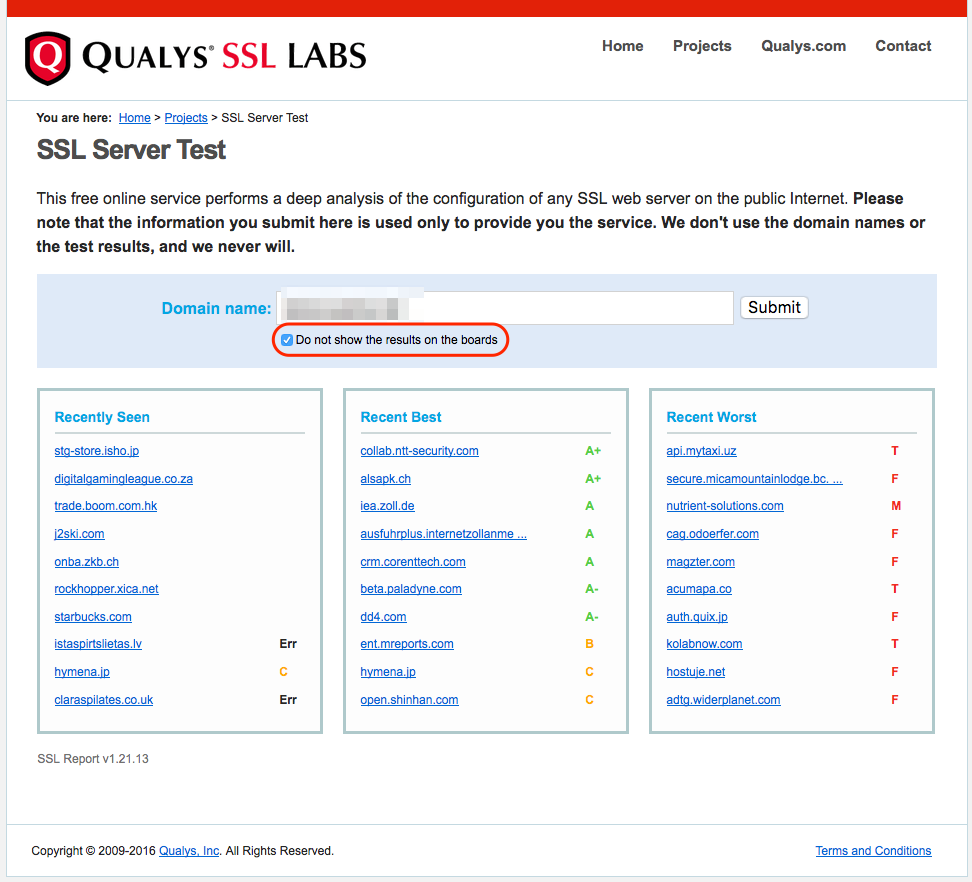Open api.mytaxi.uz in Recent Worst
The height and width of the screenshot is (882, 972).
[701, 451]
